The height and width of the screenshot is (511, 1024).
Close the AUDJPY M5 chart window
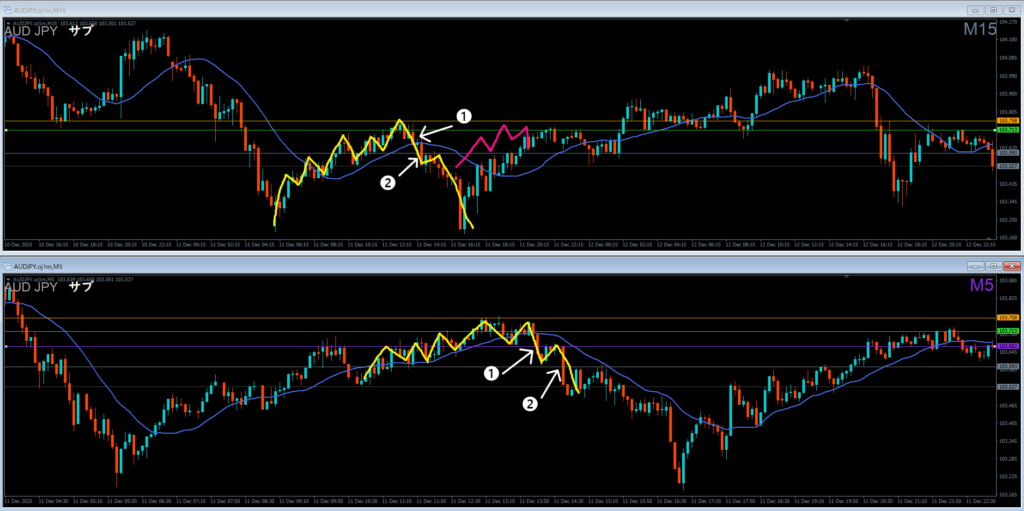click(x=1011, y=267)
